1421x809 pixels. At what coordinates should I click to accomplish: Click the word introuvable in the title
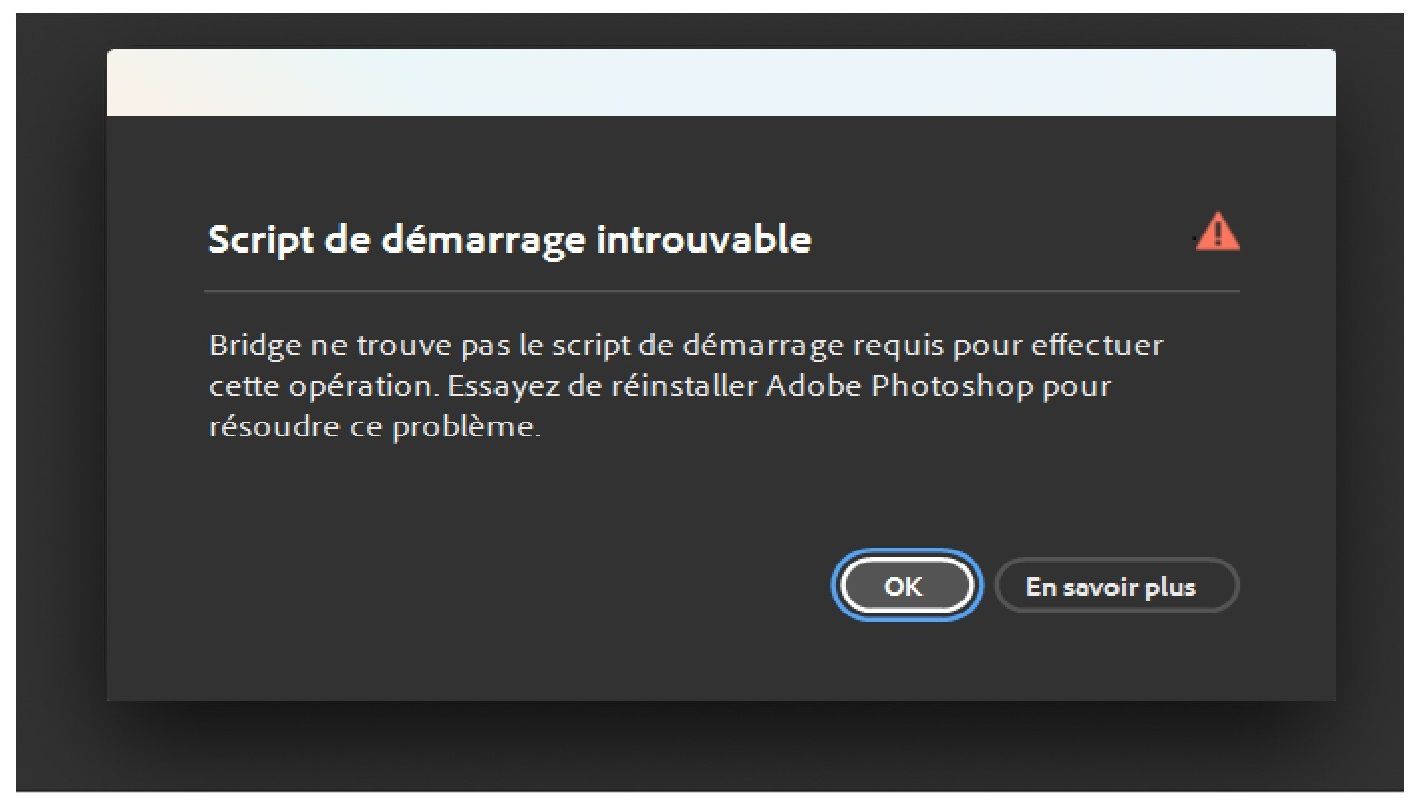click(704, 241)
